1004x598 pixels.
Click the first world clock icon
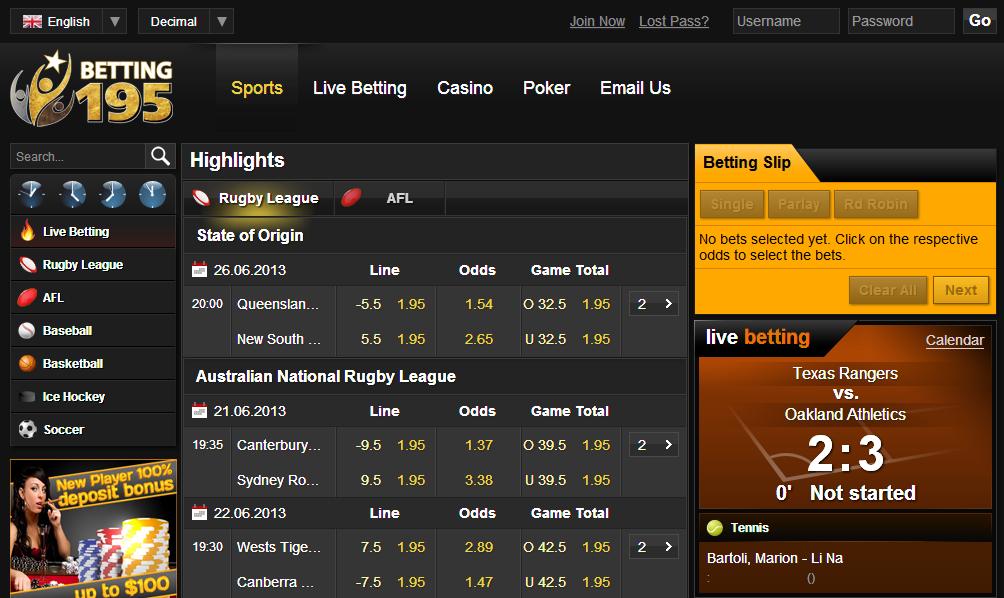coord(31,194)
